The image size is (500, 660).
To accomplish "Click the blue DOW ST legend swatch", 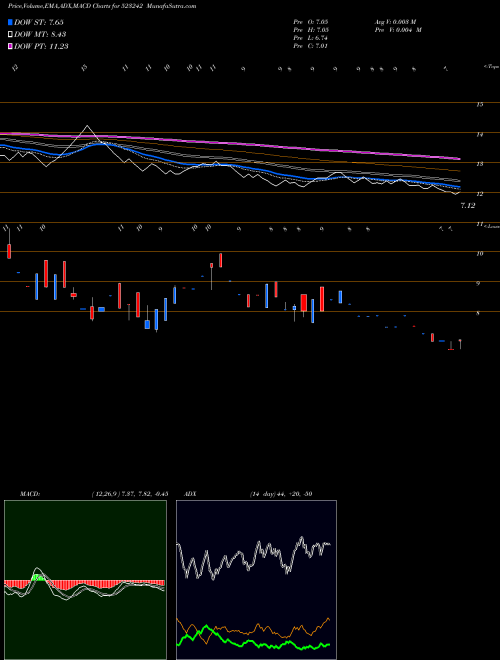I will (11, 22).
